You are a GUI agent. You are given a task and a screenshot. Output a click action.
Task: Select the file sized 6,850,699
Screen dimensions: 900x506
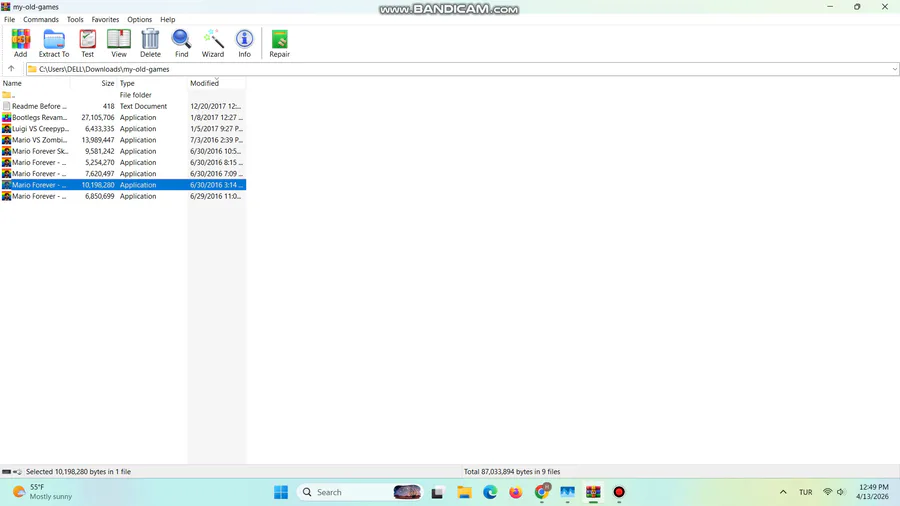123,196
